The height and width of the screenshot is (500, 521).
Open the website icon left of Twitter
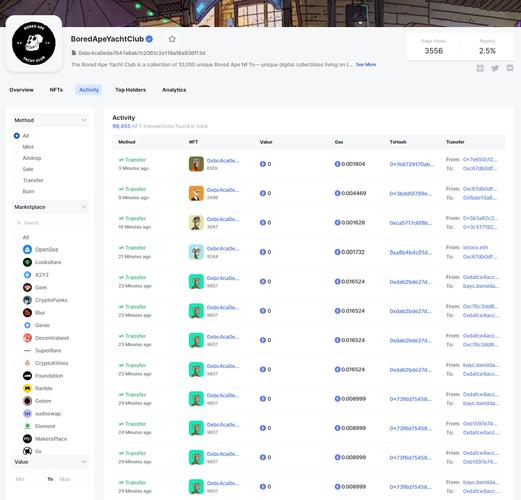click(x=480, y=68)
